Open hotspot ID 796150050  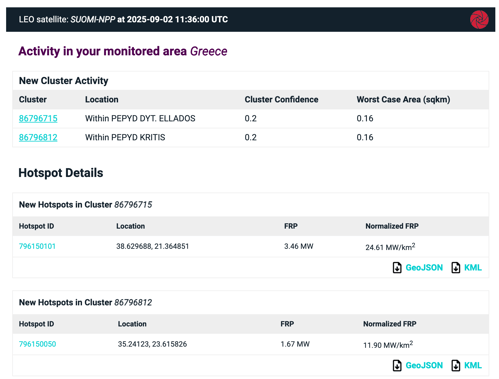[x=37, y=344]
